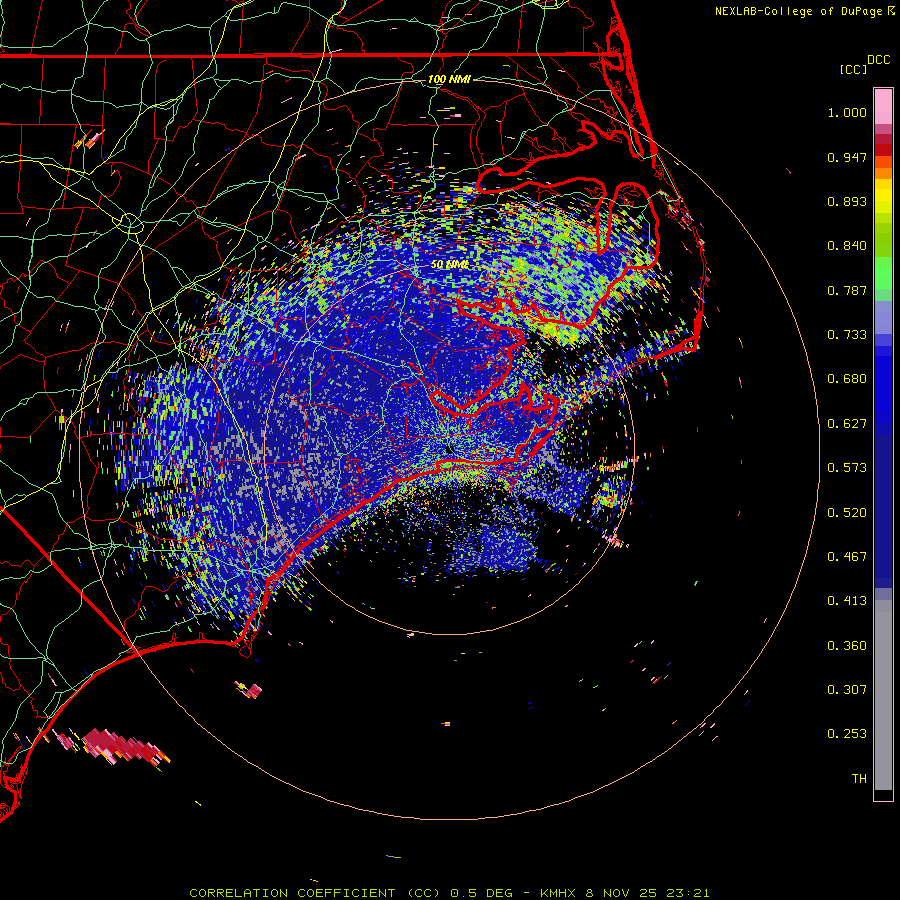Click the KMHX station identifier in the caption
The width and height of the screenshot is (900, 900).
tap(558, 893)
